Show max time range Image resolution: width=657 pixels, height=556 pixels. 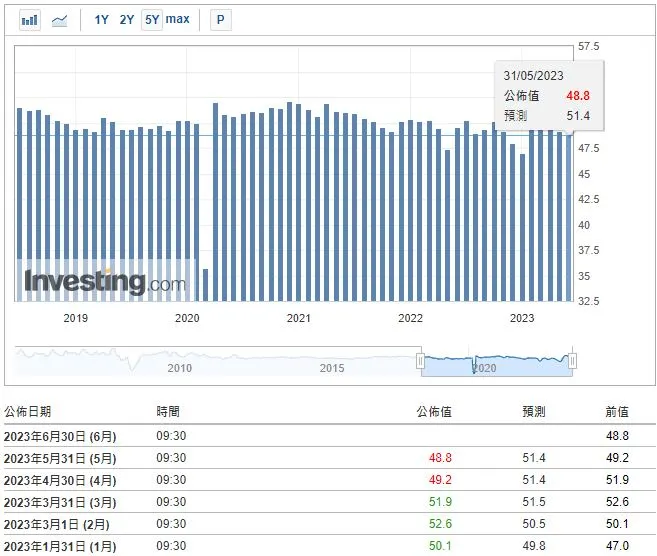click(178, 20)
